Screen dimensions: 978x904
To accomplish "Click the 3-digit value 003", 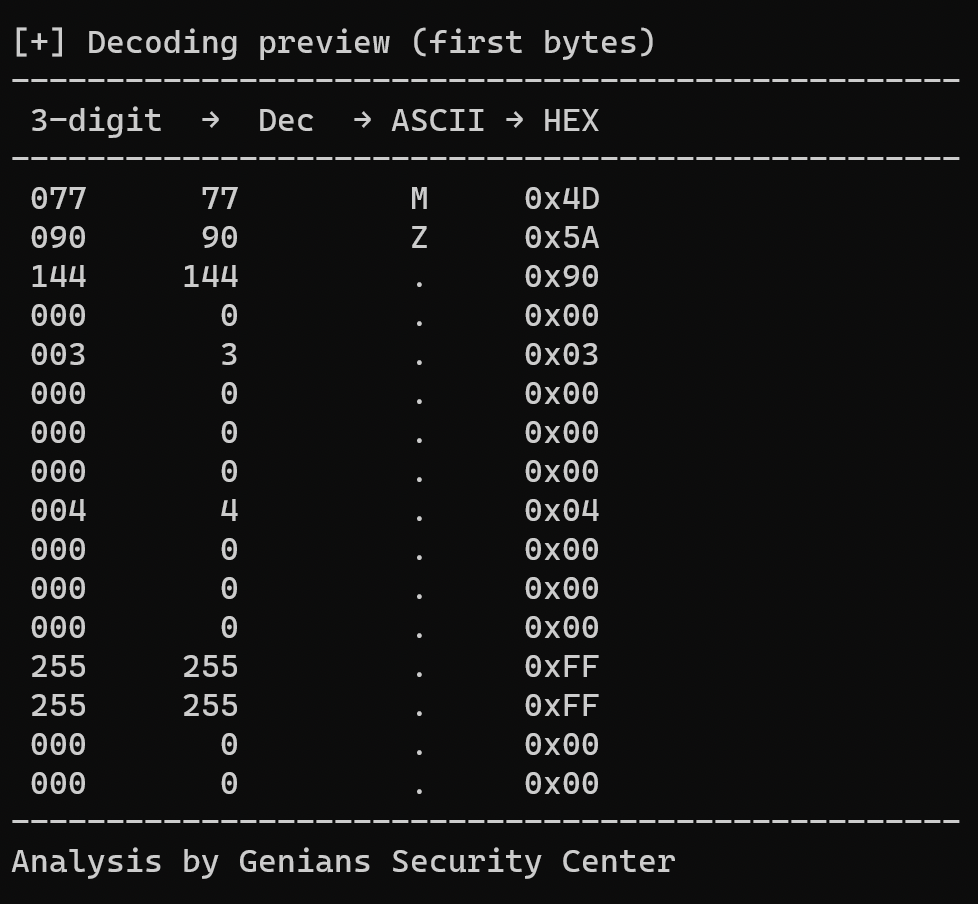I will coord(58,355).
